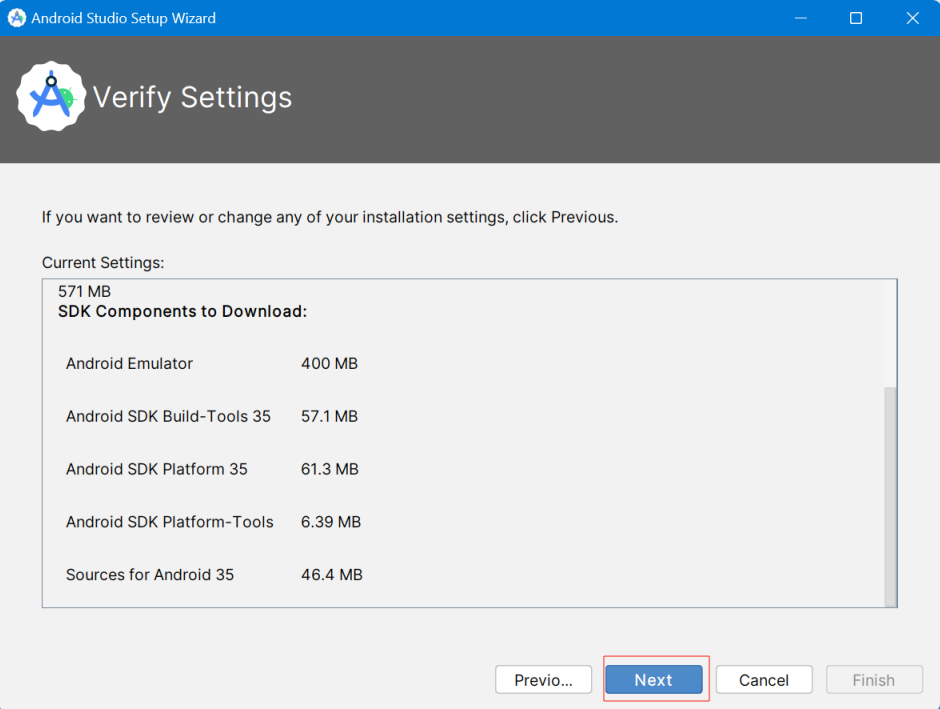Screen dimensions: 940x709
Task: Click the 6.39 MB size value
Action: 331,521
